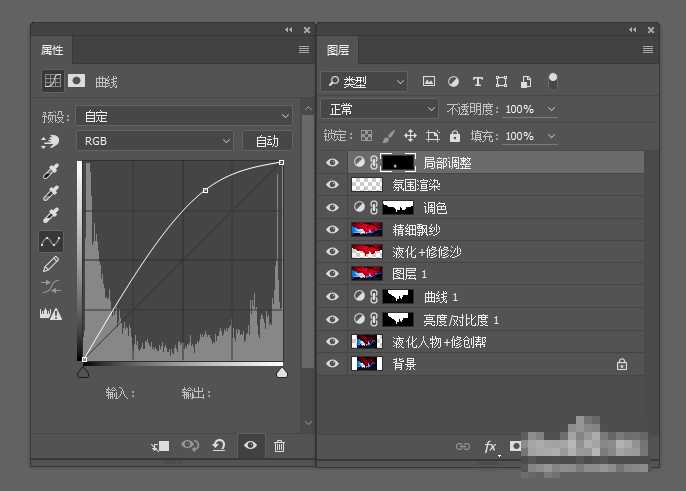
Task: Open the RGB channel dropdown
Action: (x=155, y=141)
